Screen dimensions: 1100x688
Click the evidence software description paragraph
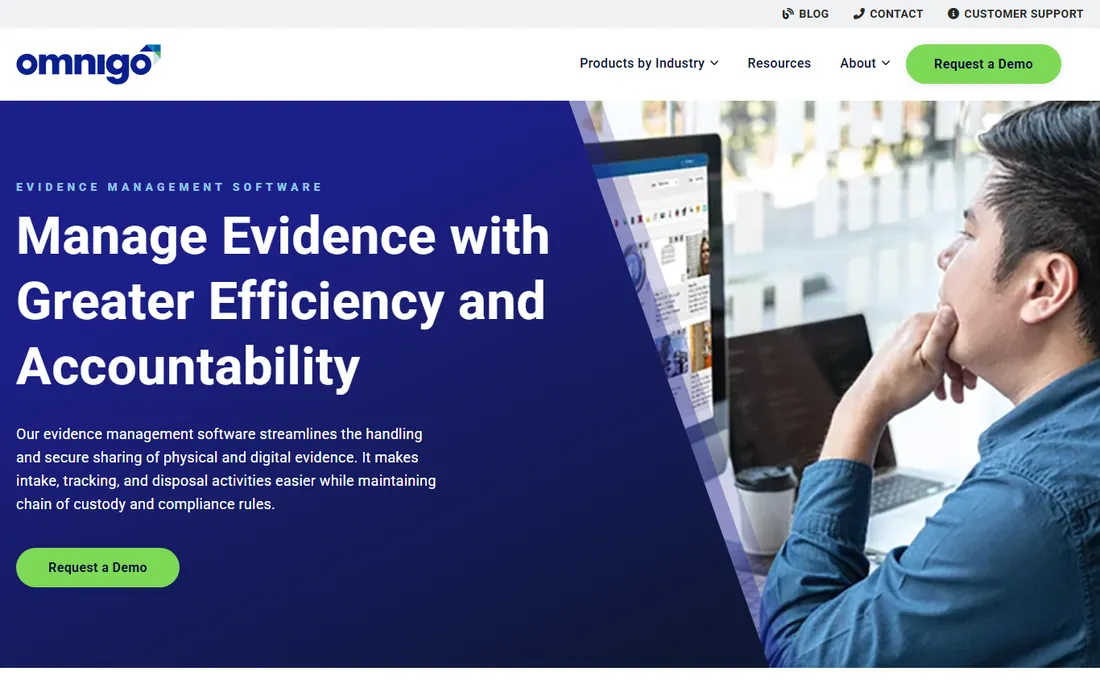pos(226,469)
